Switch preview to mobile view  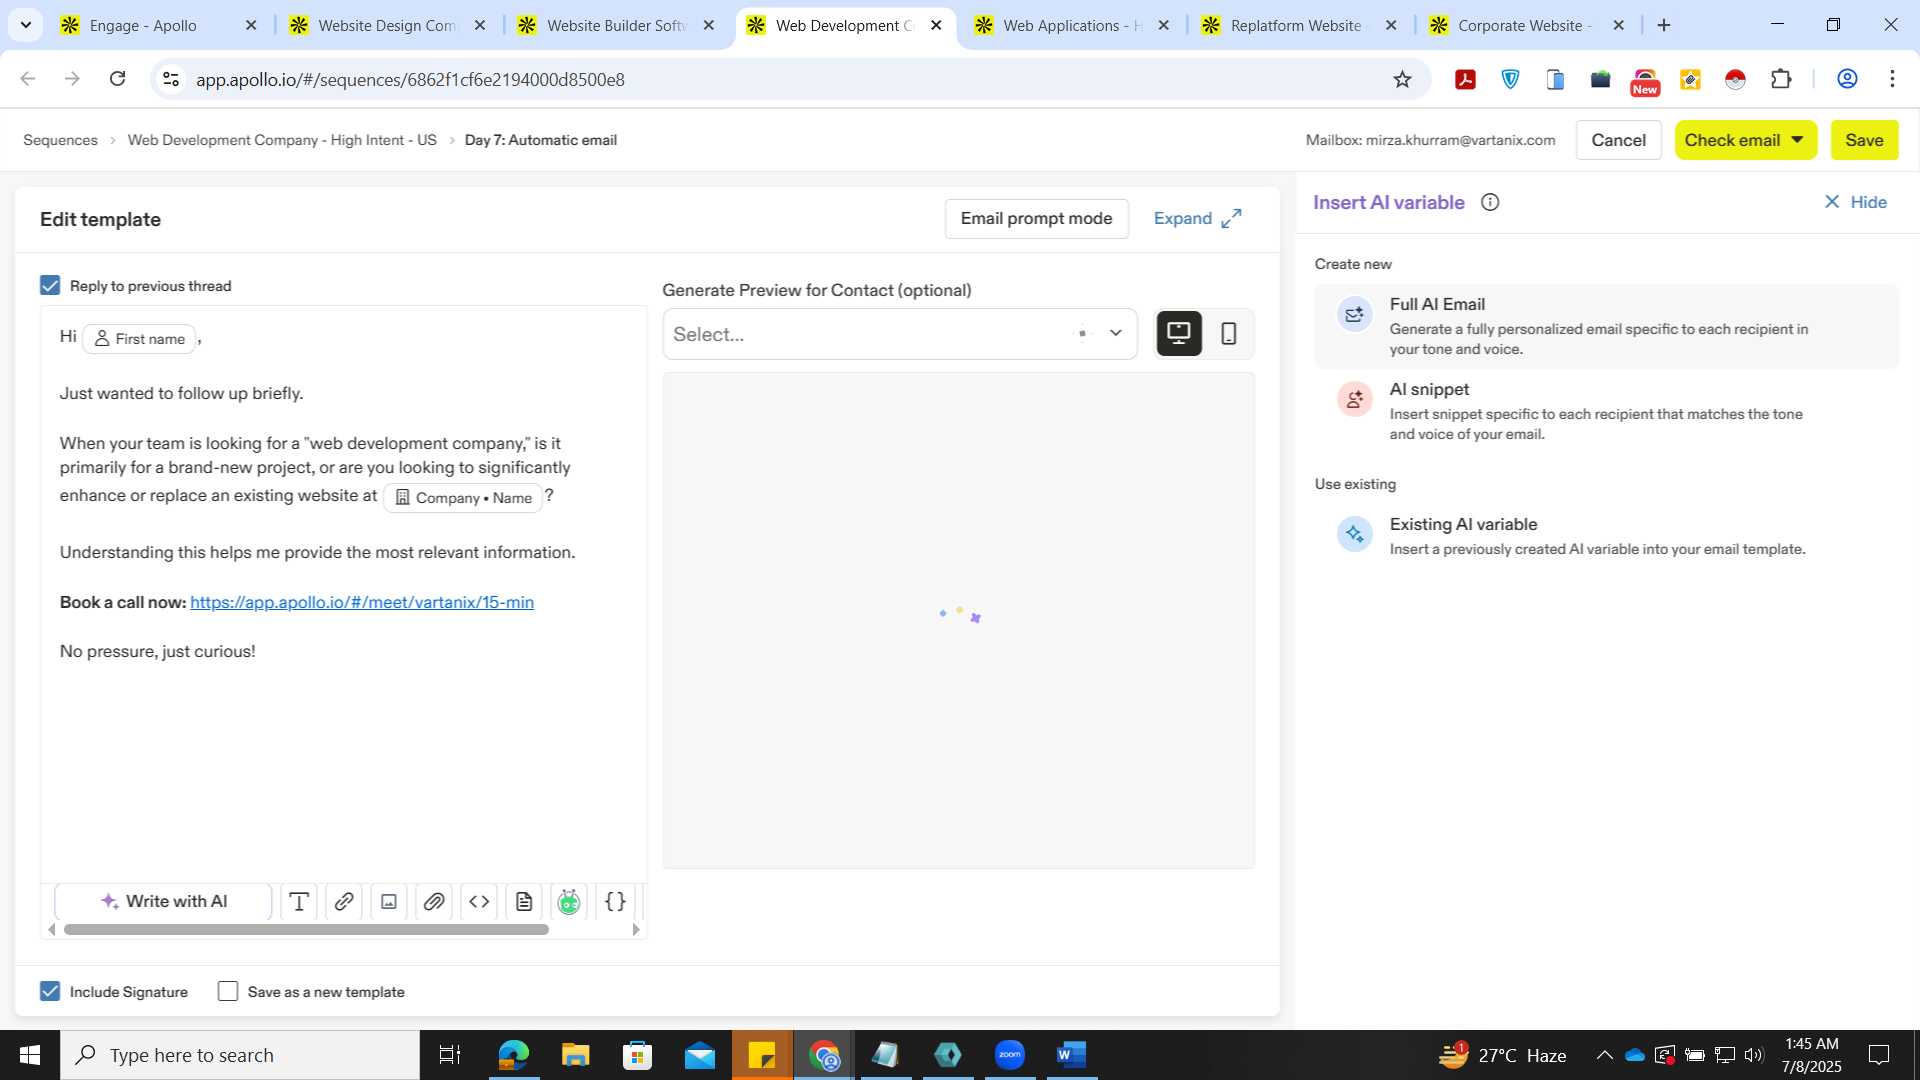tap(1229, 334)
